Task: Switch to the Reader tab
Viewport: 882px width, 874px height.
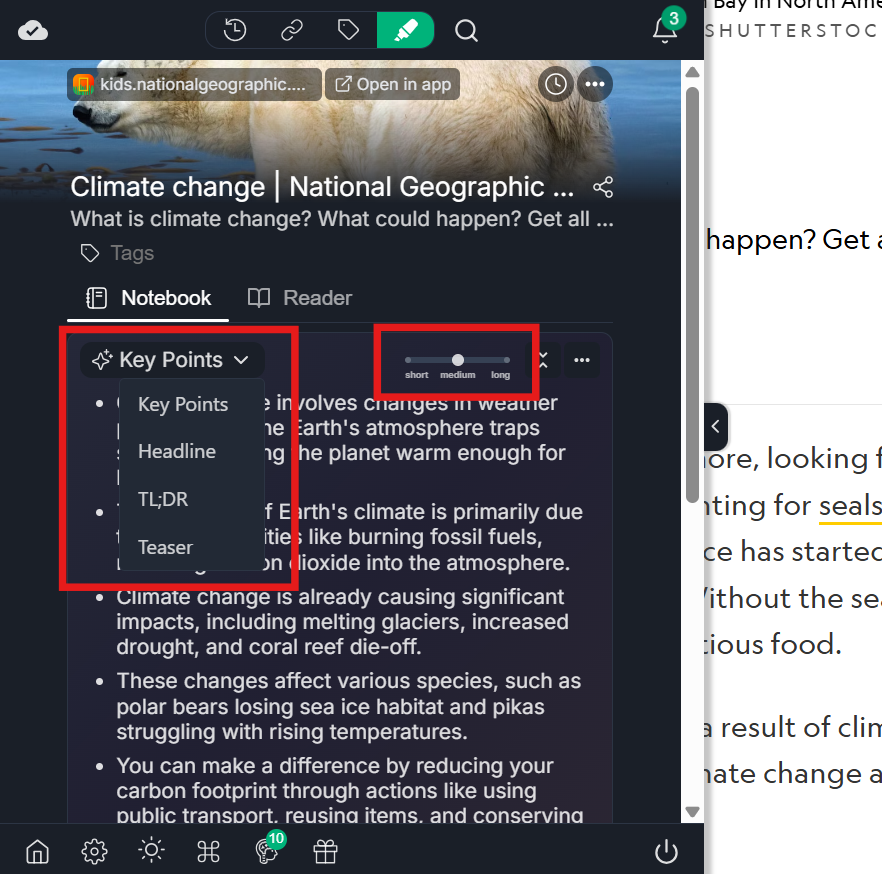Action: pos(300,298)
